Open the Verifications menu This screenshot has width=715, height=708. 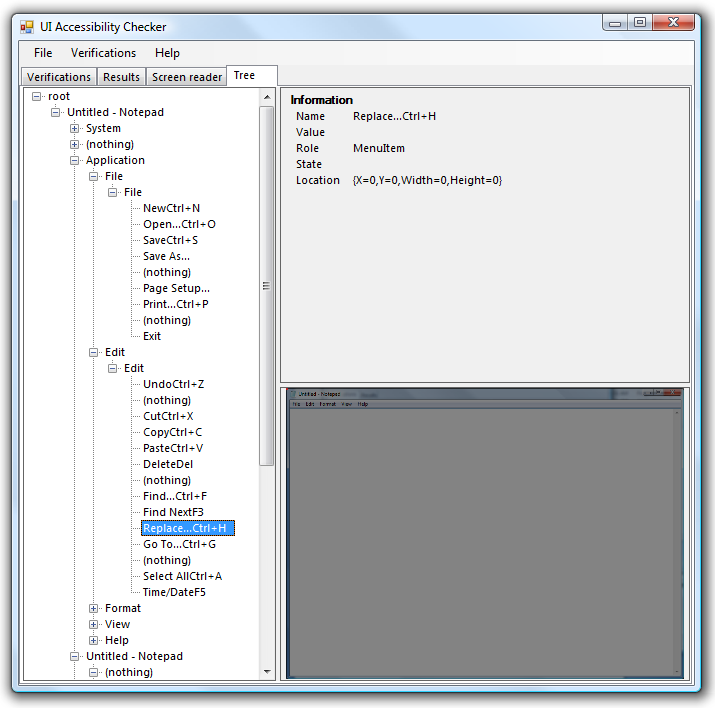tap(103, 53)
